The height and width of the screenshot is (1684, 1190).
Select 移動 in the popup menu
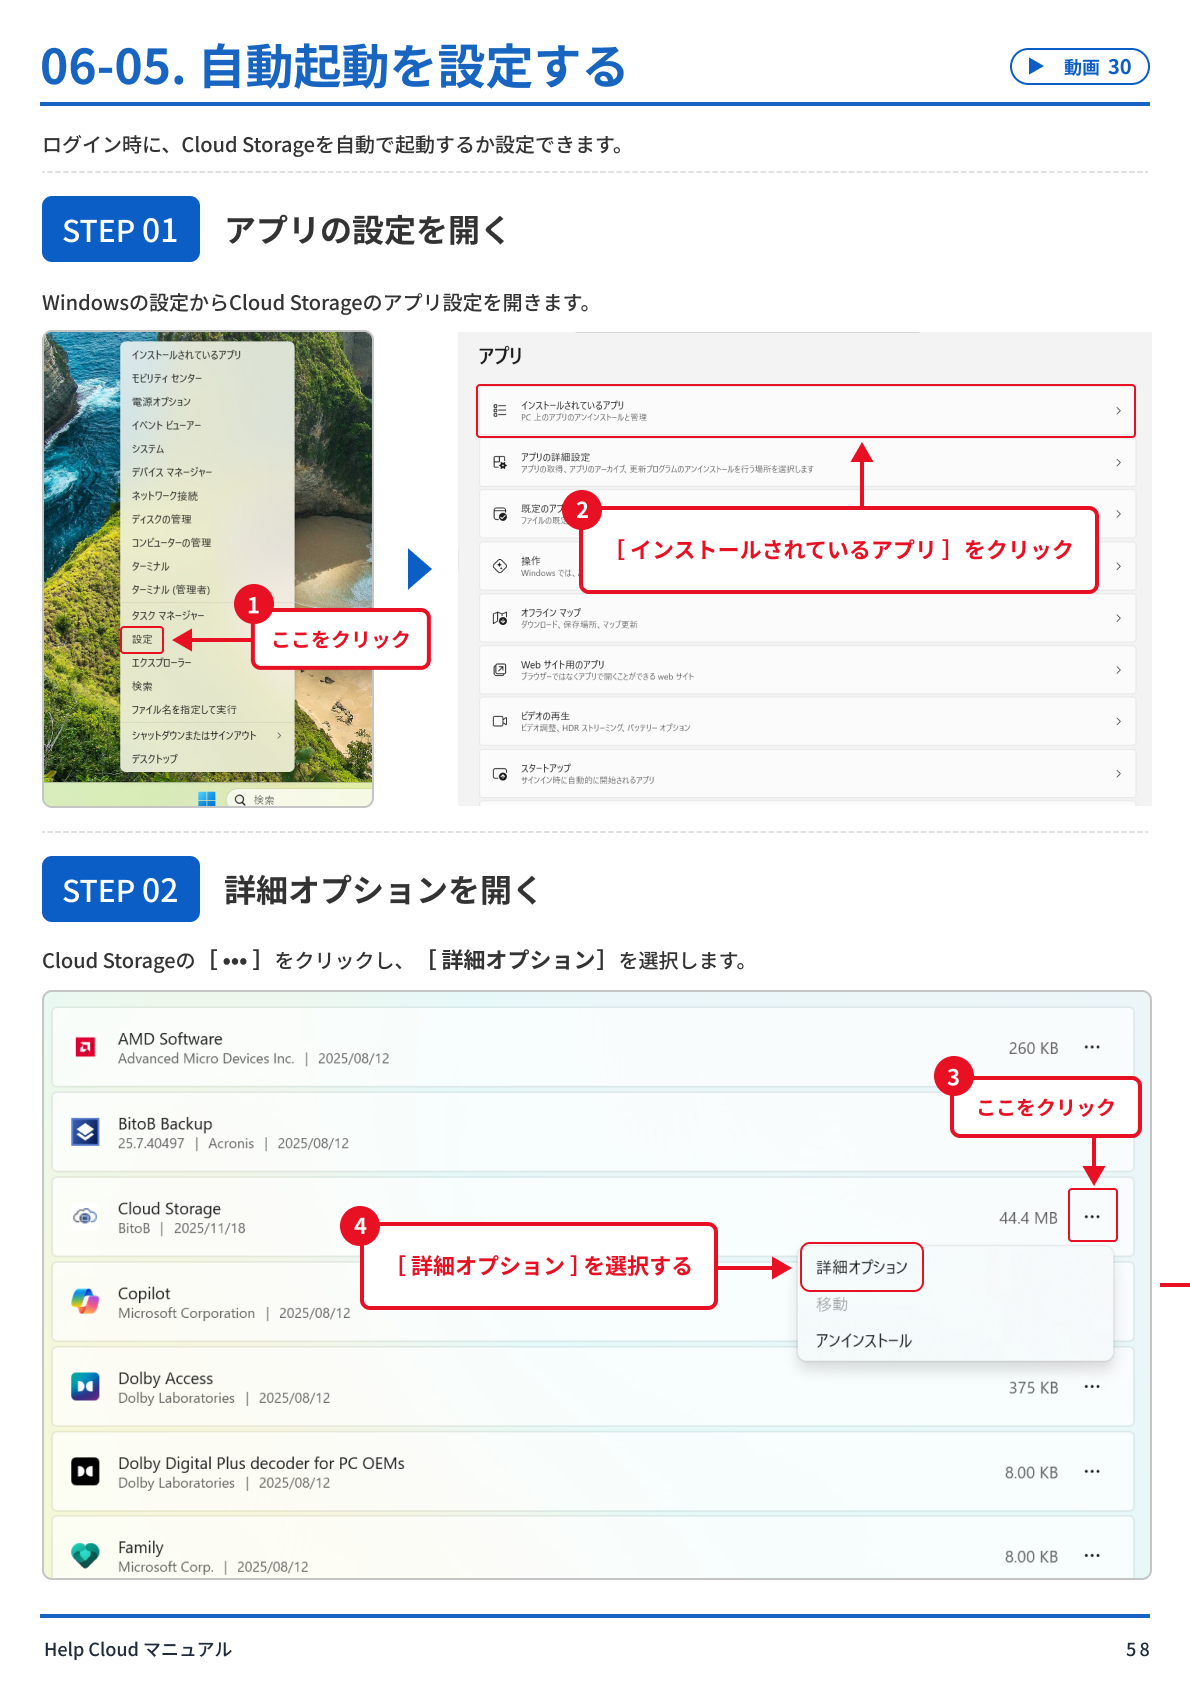[x=832, y=1304]
